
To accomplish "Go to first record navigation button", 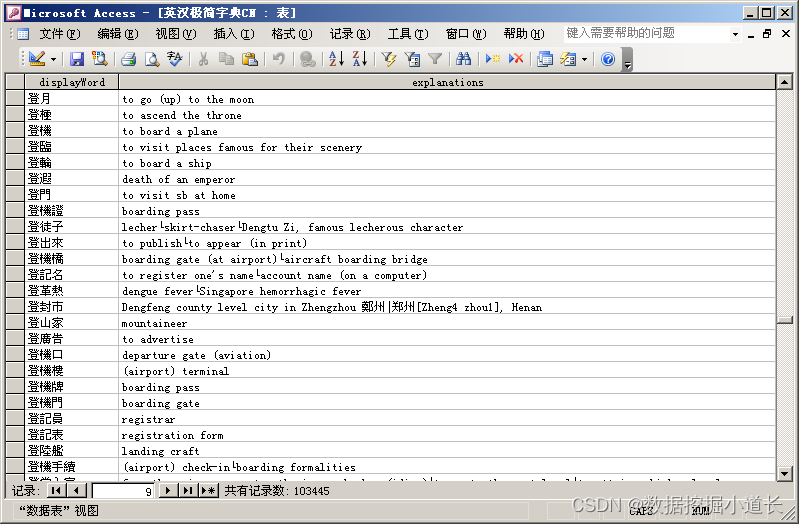I will (x=56, y=490).
